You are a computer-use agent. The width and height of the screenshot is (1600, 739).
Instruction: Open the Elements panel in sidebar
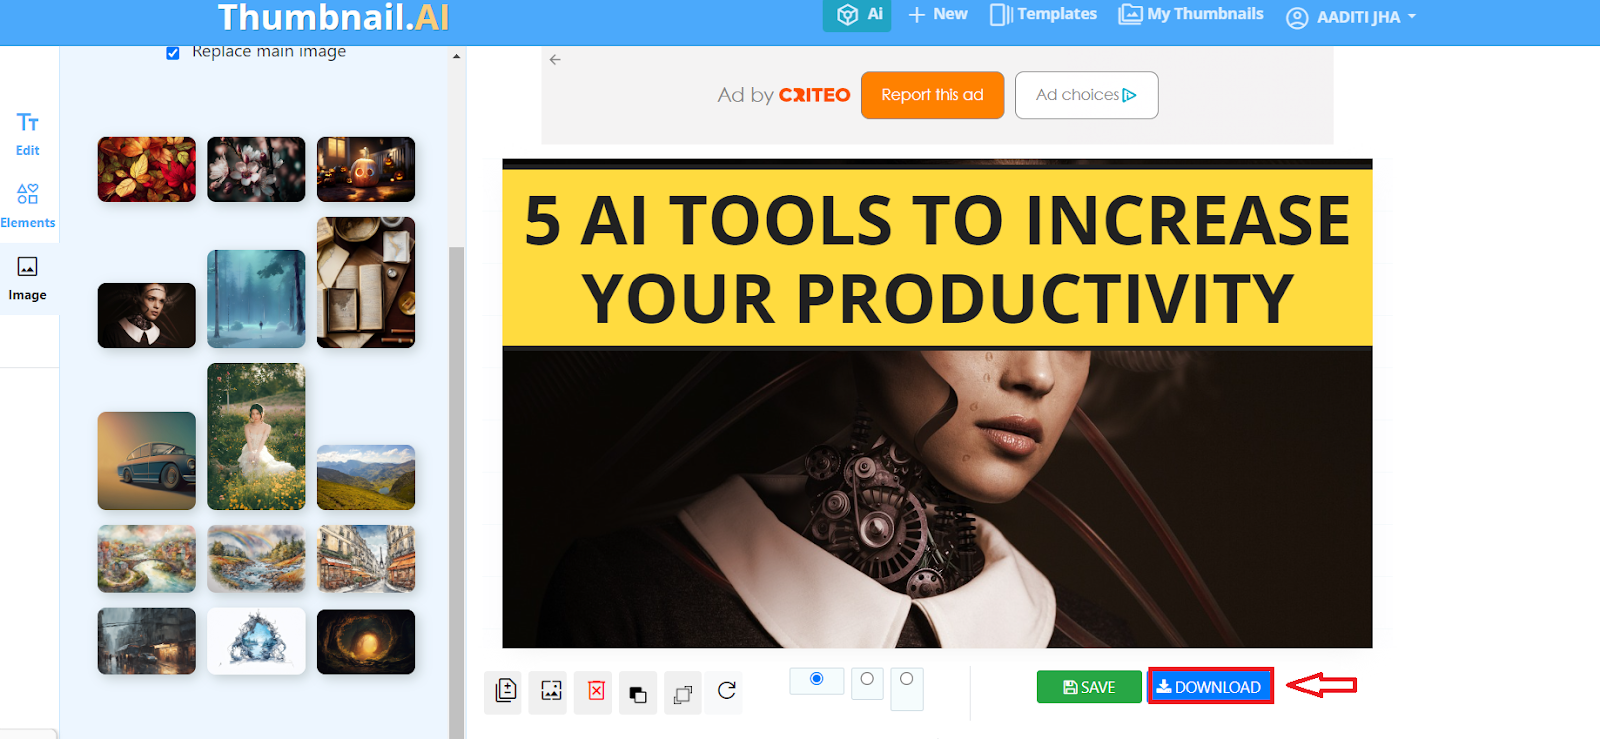28,206
